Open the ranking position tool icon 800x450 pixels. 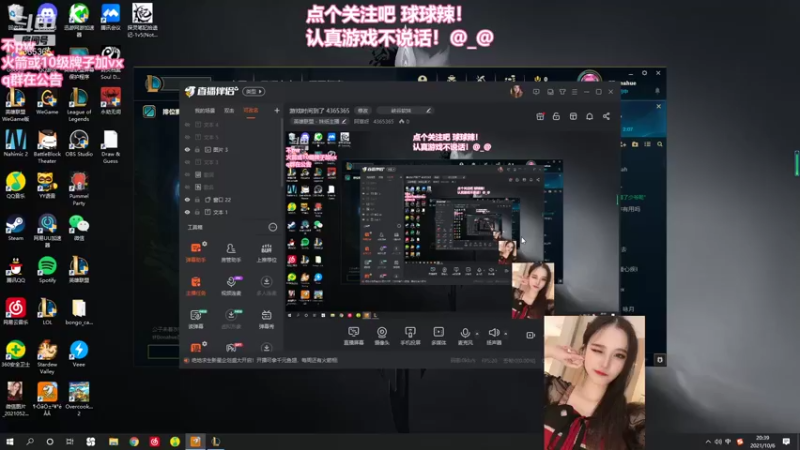[266, 252]
